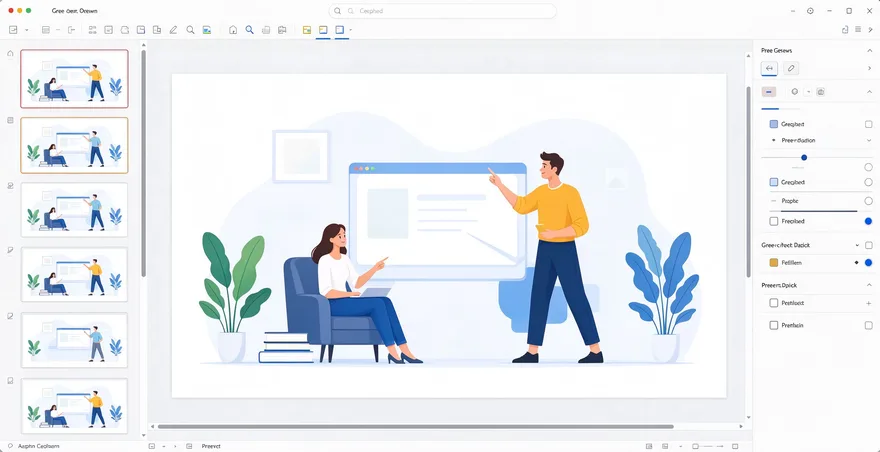Screen dimensions: 880x452
Task: Click the chart icon at toolbar start
Action: (x=13, y=30)
